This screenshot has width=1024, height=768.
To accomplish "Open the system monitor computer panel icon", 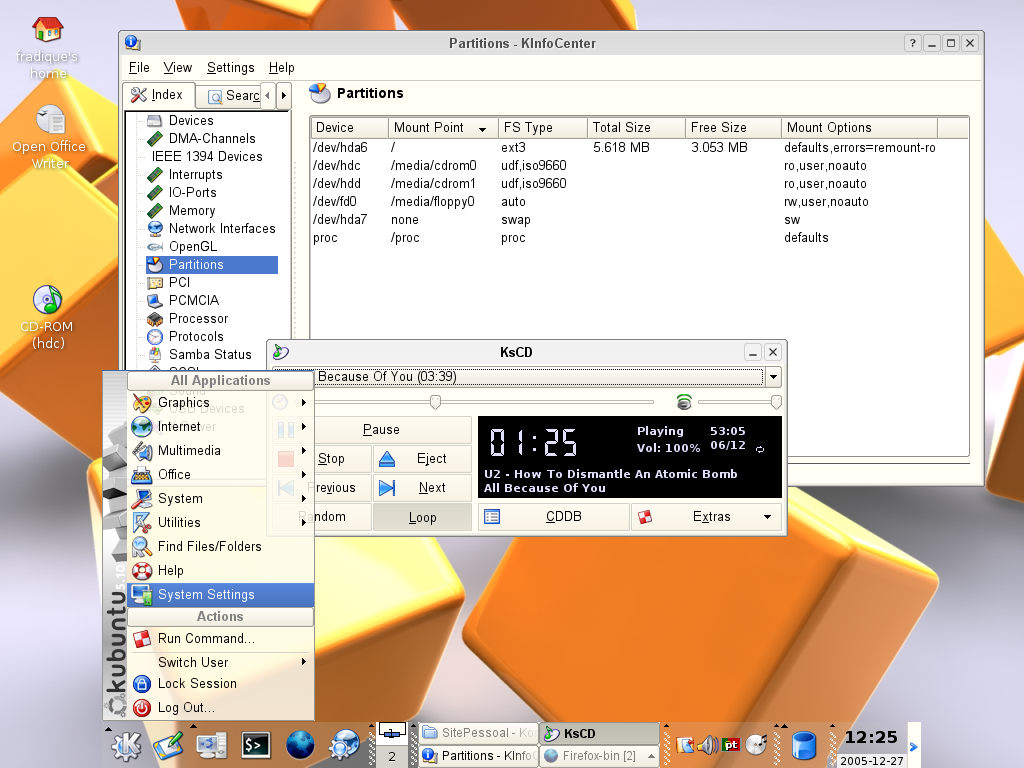I will click(212, 744).
